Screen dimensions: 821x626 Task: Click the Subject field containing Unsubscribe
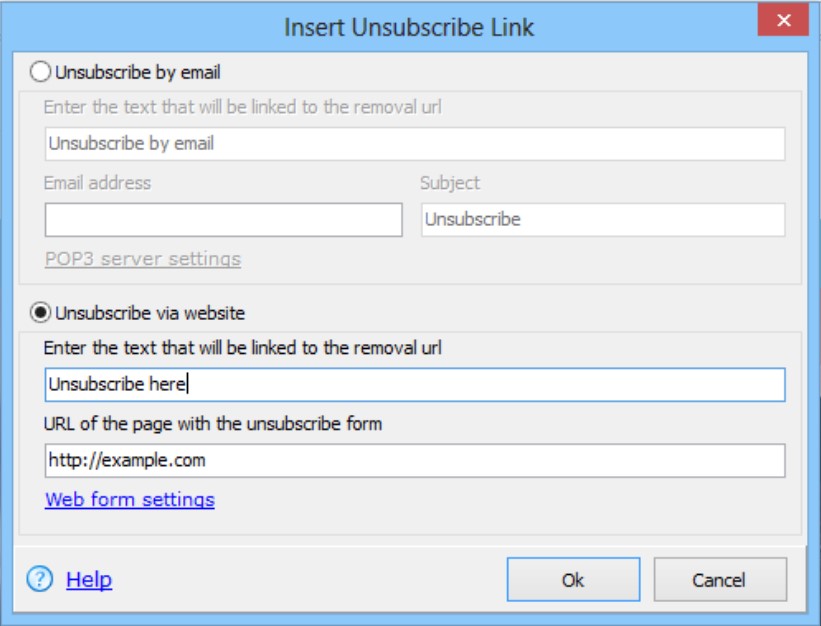[603, 220]
